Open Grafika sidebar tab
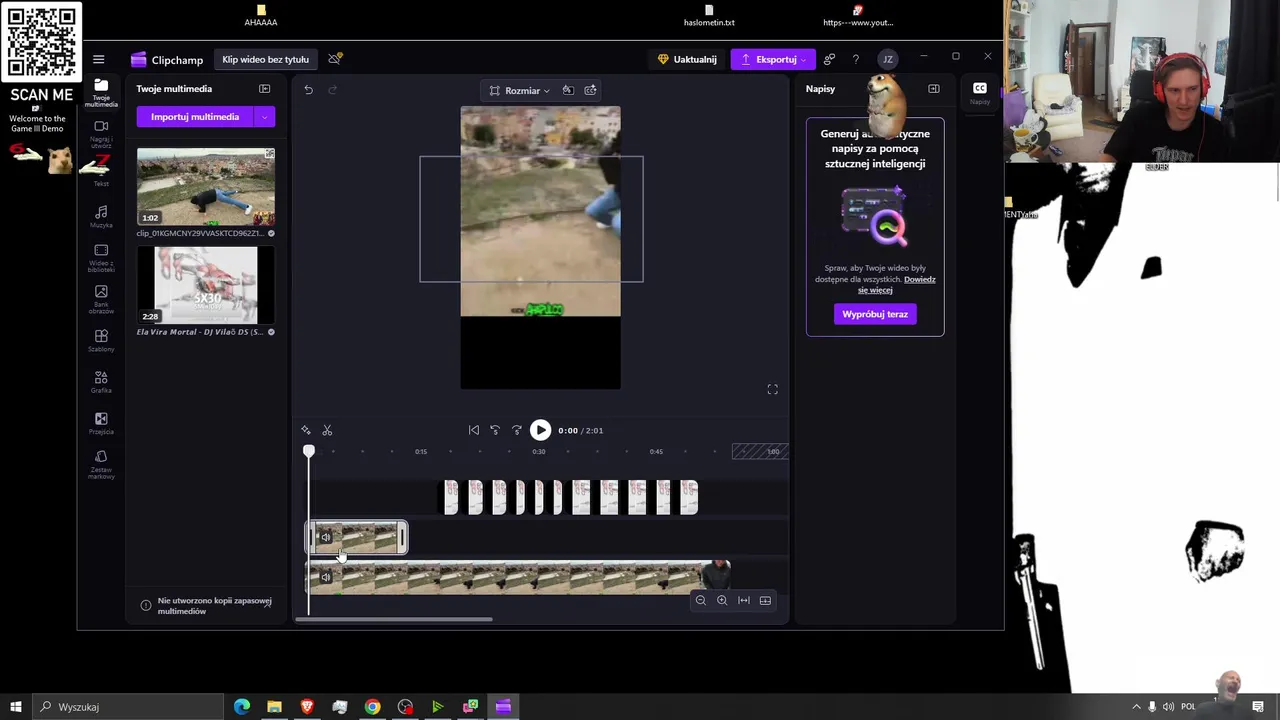1280x720 pixels. click(x=101, y=382)
